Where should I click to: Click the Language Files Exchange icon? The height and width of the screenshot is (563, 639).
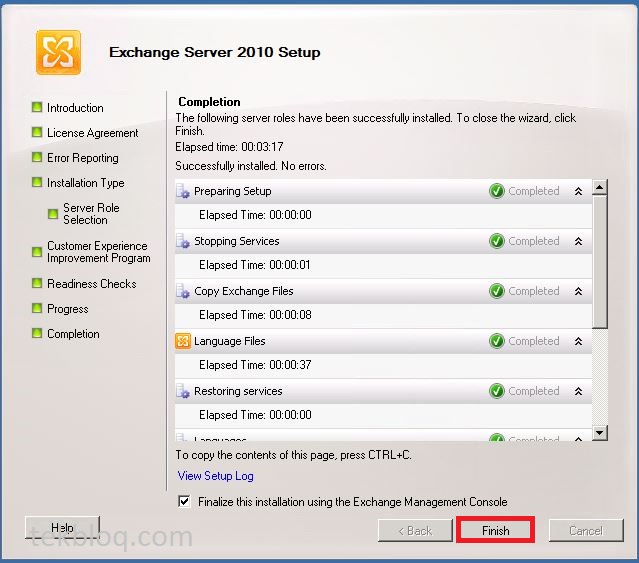(183, 341)
